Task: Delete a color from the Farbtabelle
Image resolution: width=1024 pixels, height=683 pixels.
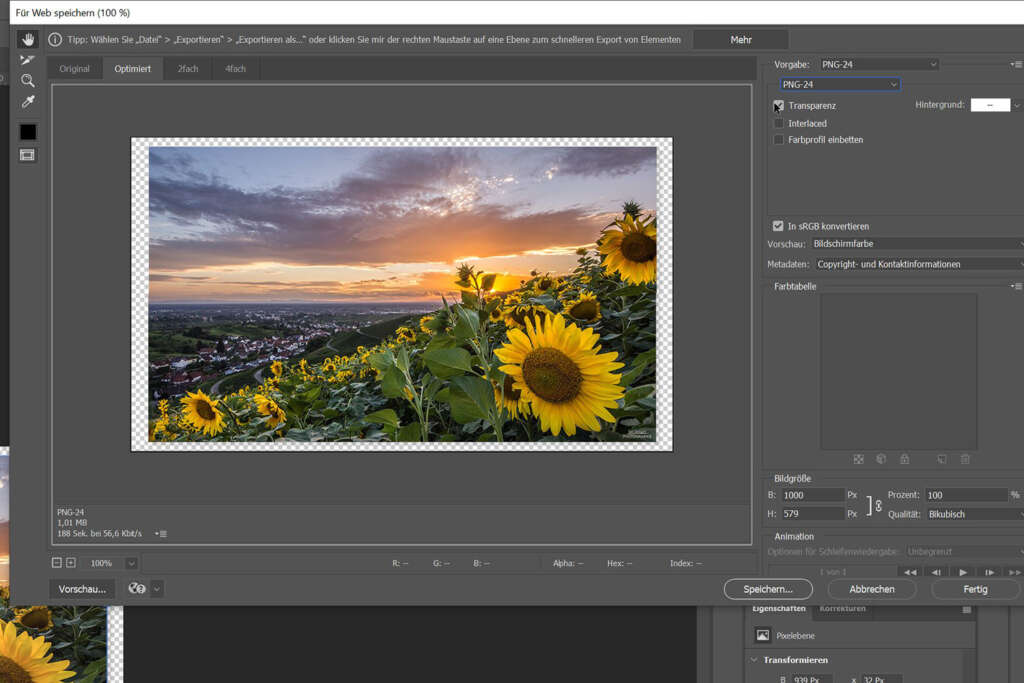Action: pos(965,459)
